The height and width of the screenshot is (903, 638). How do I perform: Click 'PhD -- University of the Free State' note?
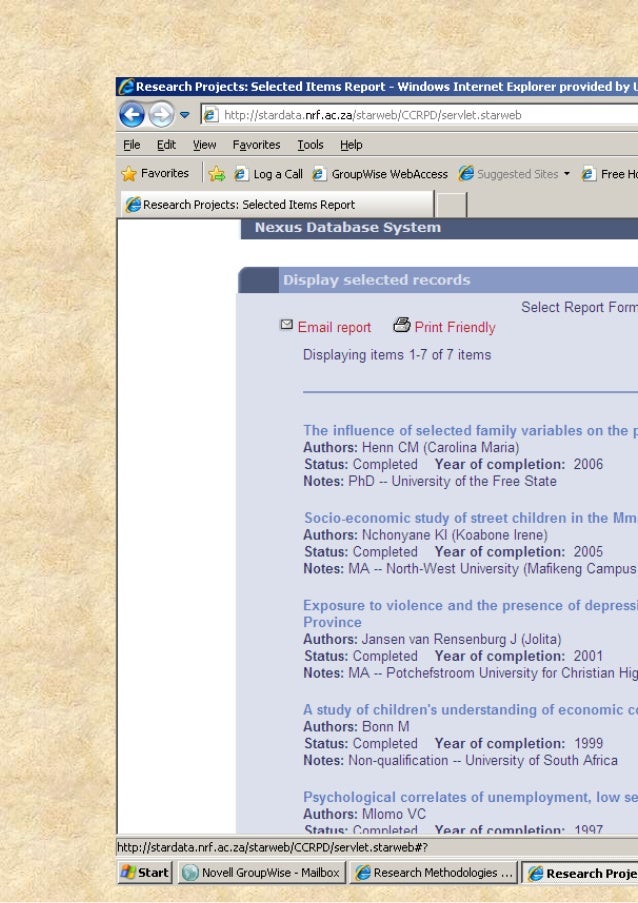453,481
